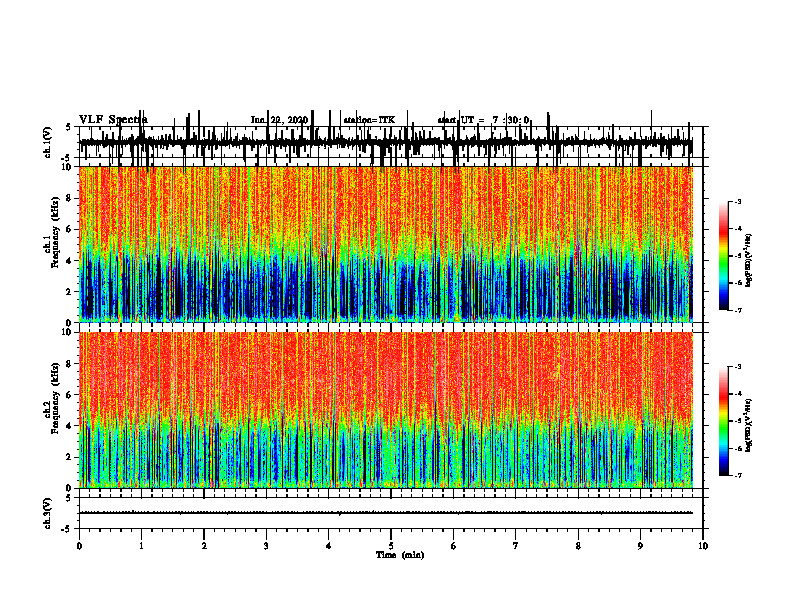Click the "Jan. 22, 2020" date text
The height and width of the screenshot is (612, 792).
coord(279,120)
